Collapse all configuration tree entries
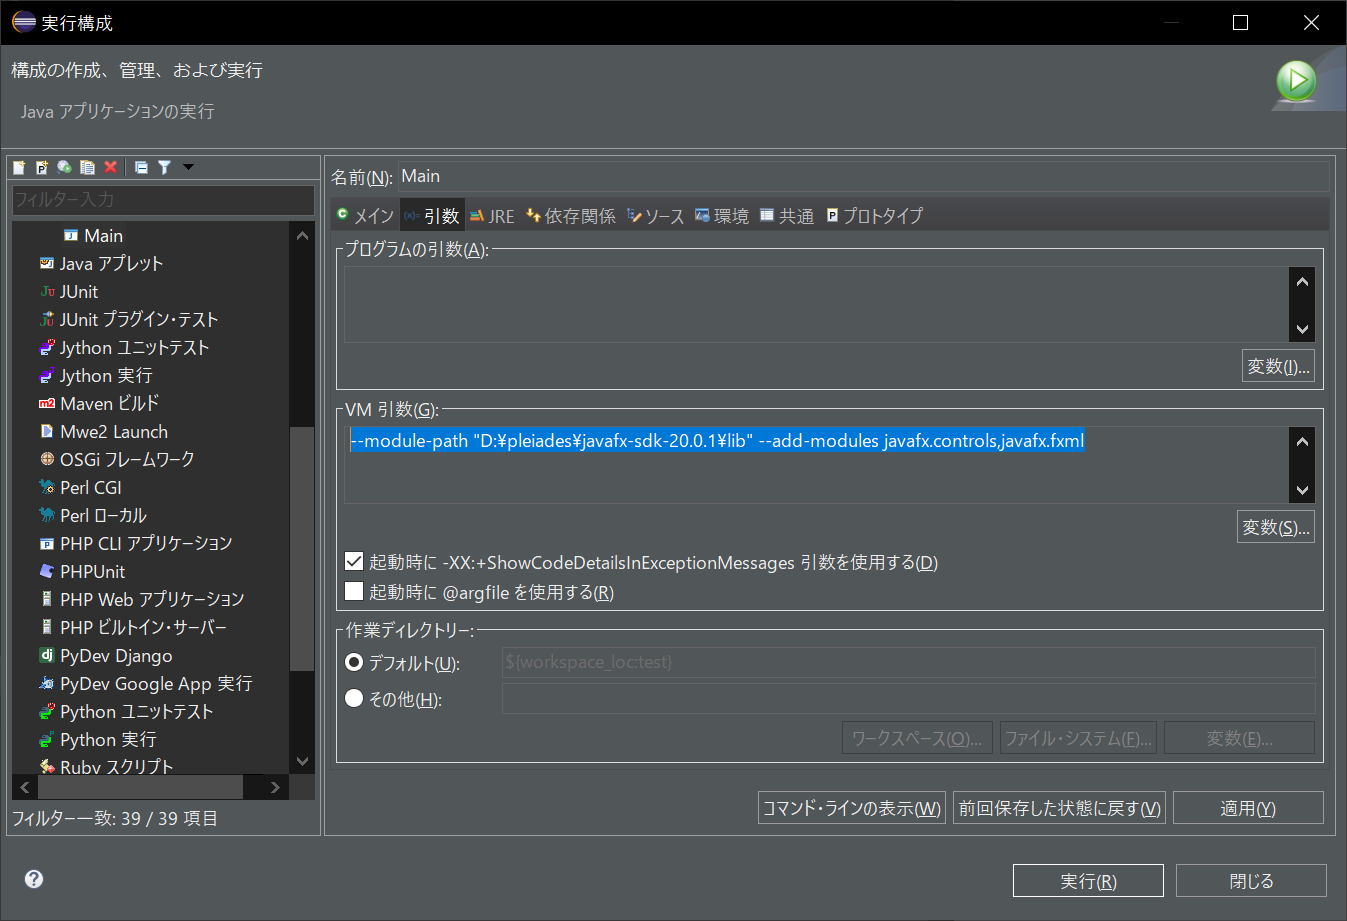The width and height of the screenshot is (1347, 921). pos(141,167)
